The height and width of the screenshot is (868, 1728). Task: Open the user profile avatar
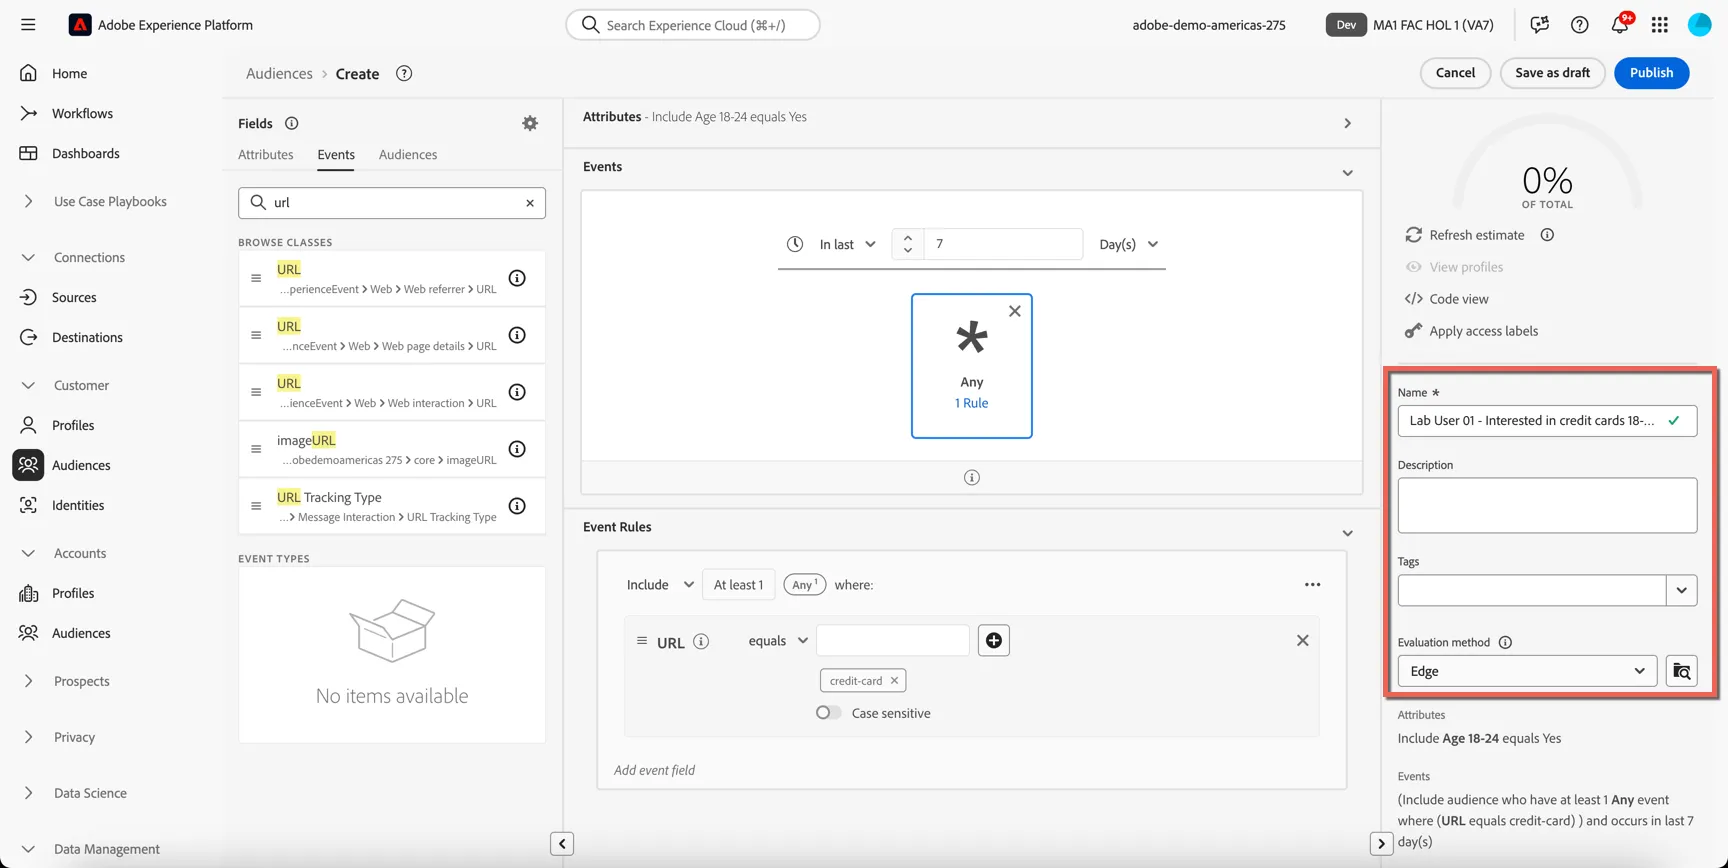coord(1700,25)
